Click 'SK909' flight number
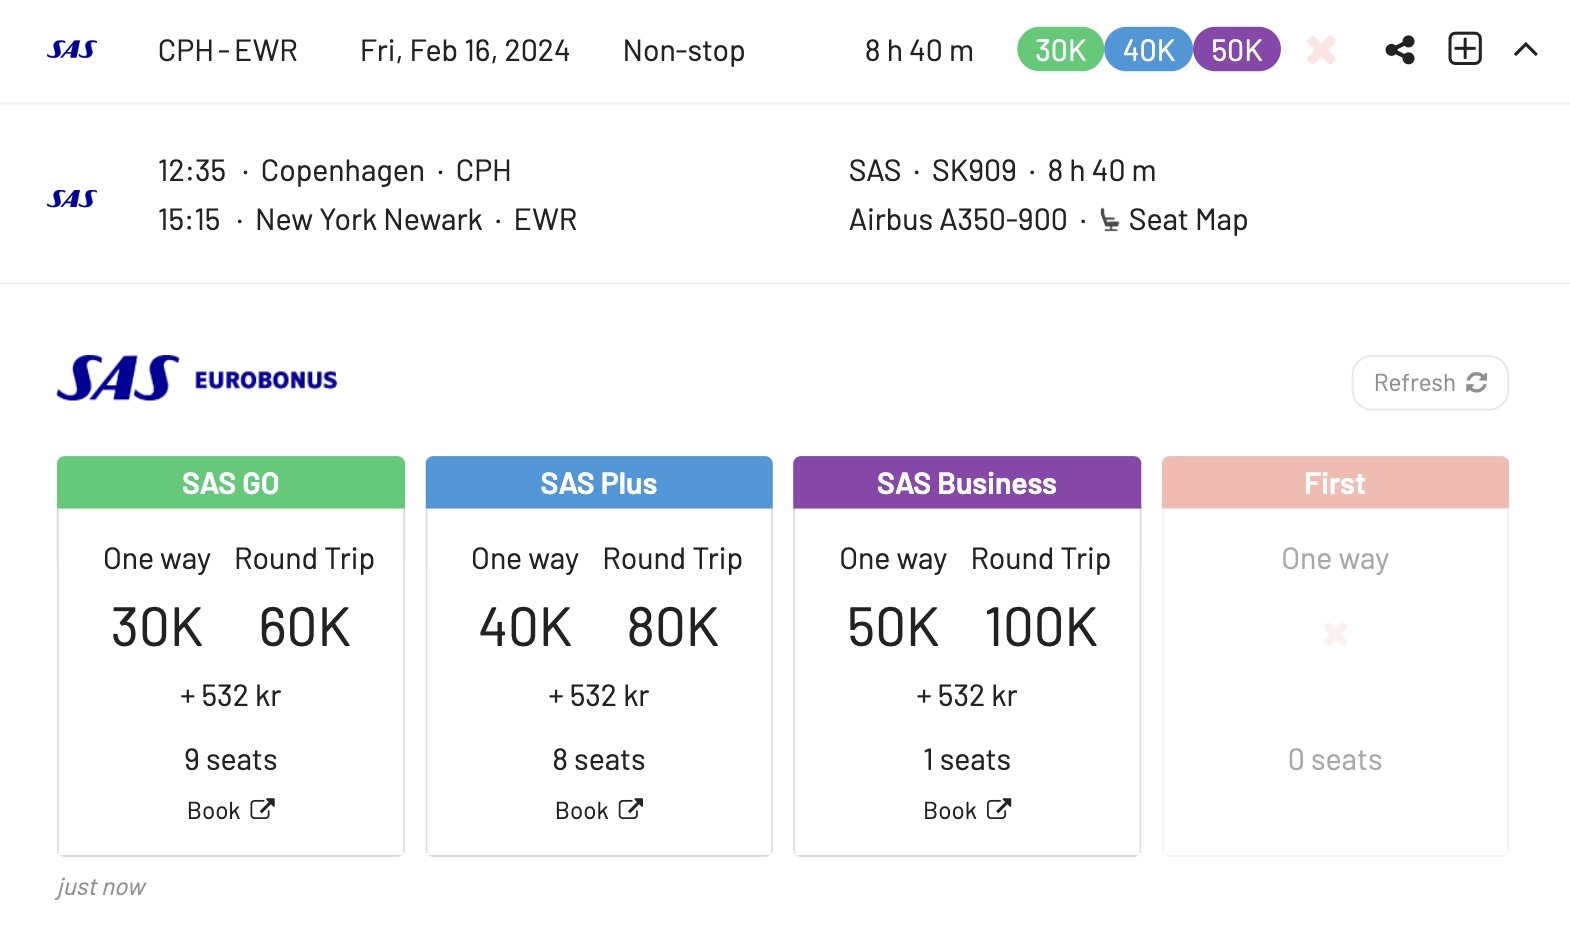 tap(974, 171)
